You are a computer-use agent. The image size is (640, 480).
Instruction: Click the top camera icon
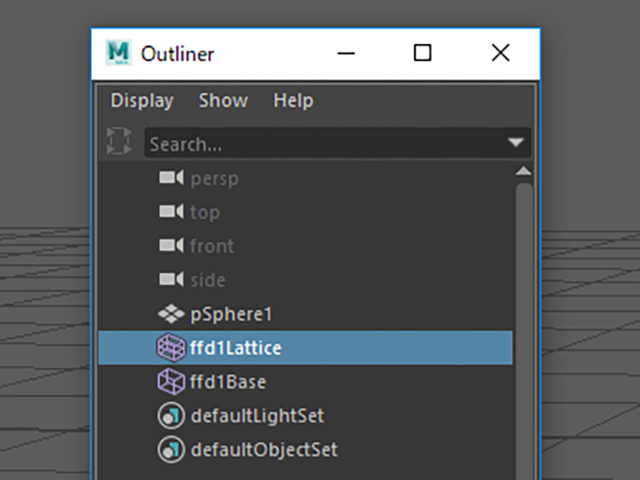click(x=171, y=211)
